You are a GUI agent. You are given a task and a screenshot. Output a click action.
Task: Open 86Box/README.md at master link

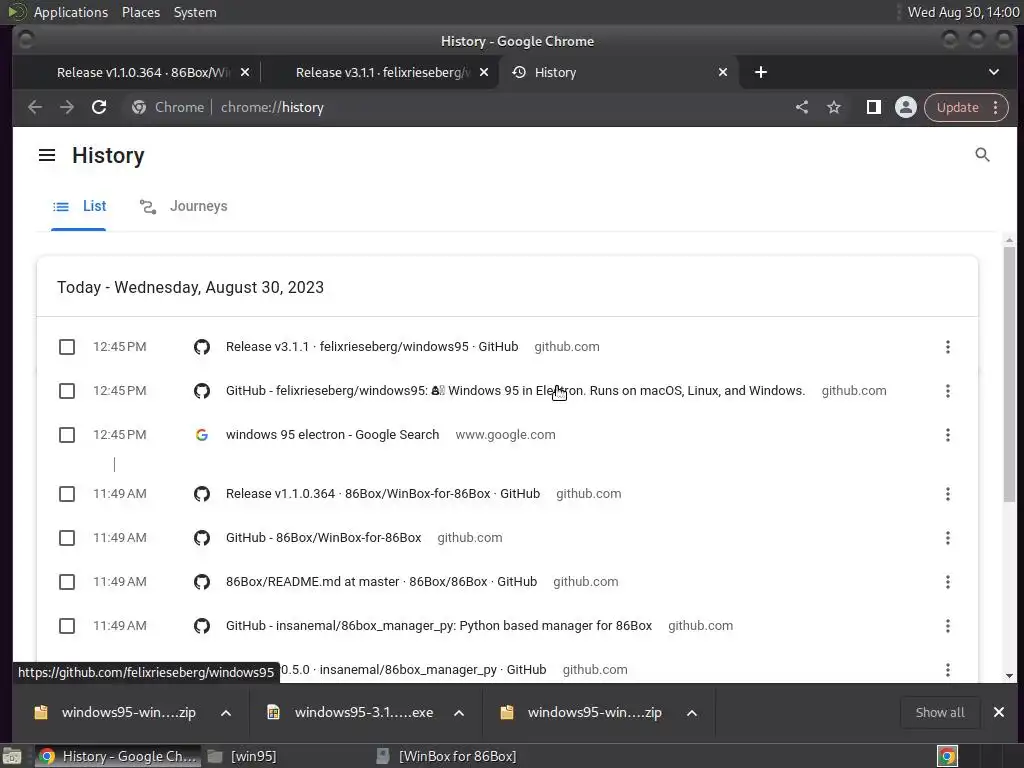(381, 582)
